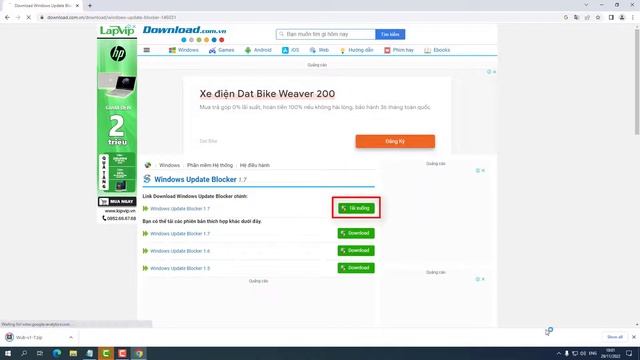This screenshot has width=640, height=360.
Task: Open Task View on the taskbar
Action: click(x=40, y=353)
